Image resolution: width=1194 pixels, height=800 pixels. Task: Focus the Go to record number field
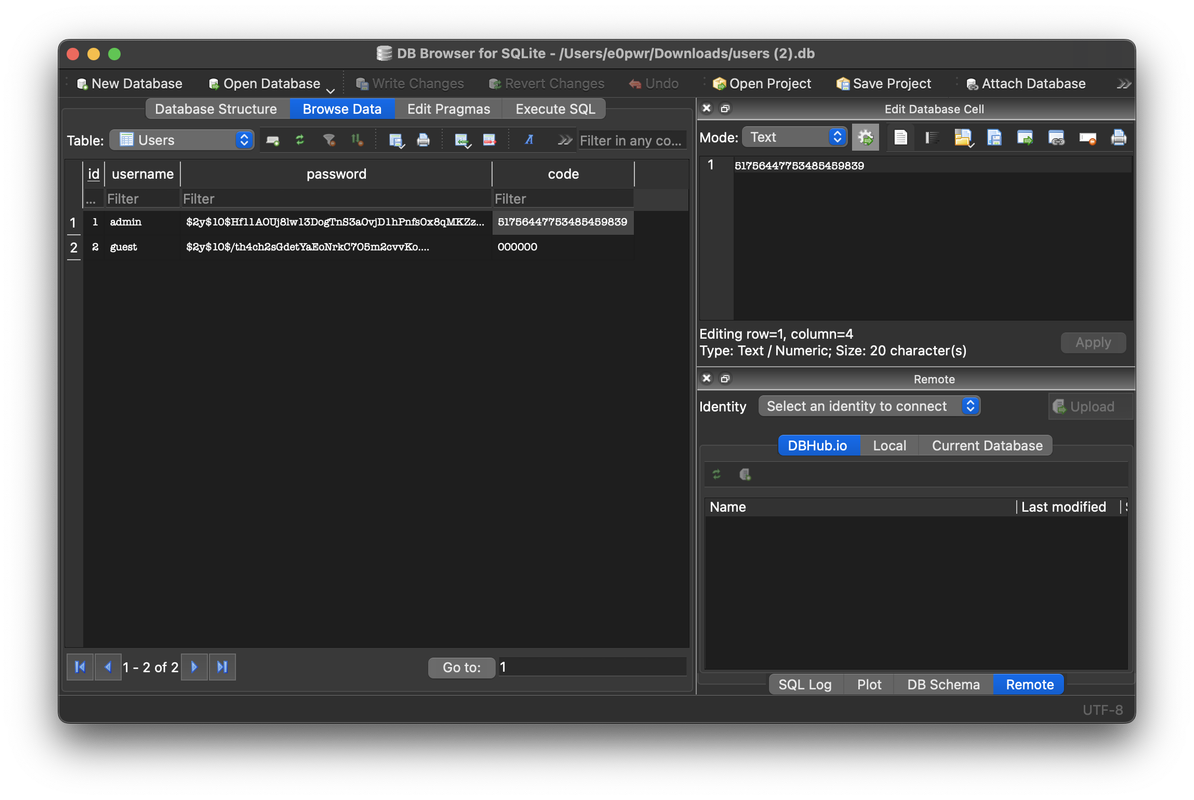coord(592,668)
